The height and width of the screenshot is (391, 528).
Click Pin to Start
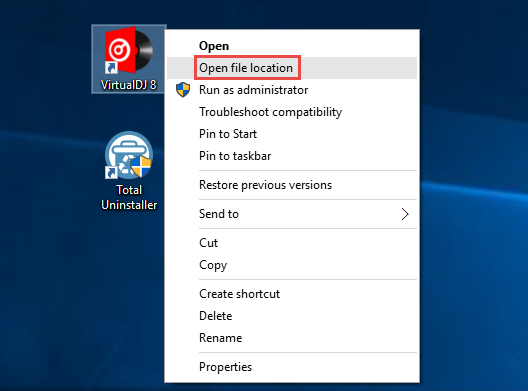[292, 134]
